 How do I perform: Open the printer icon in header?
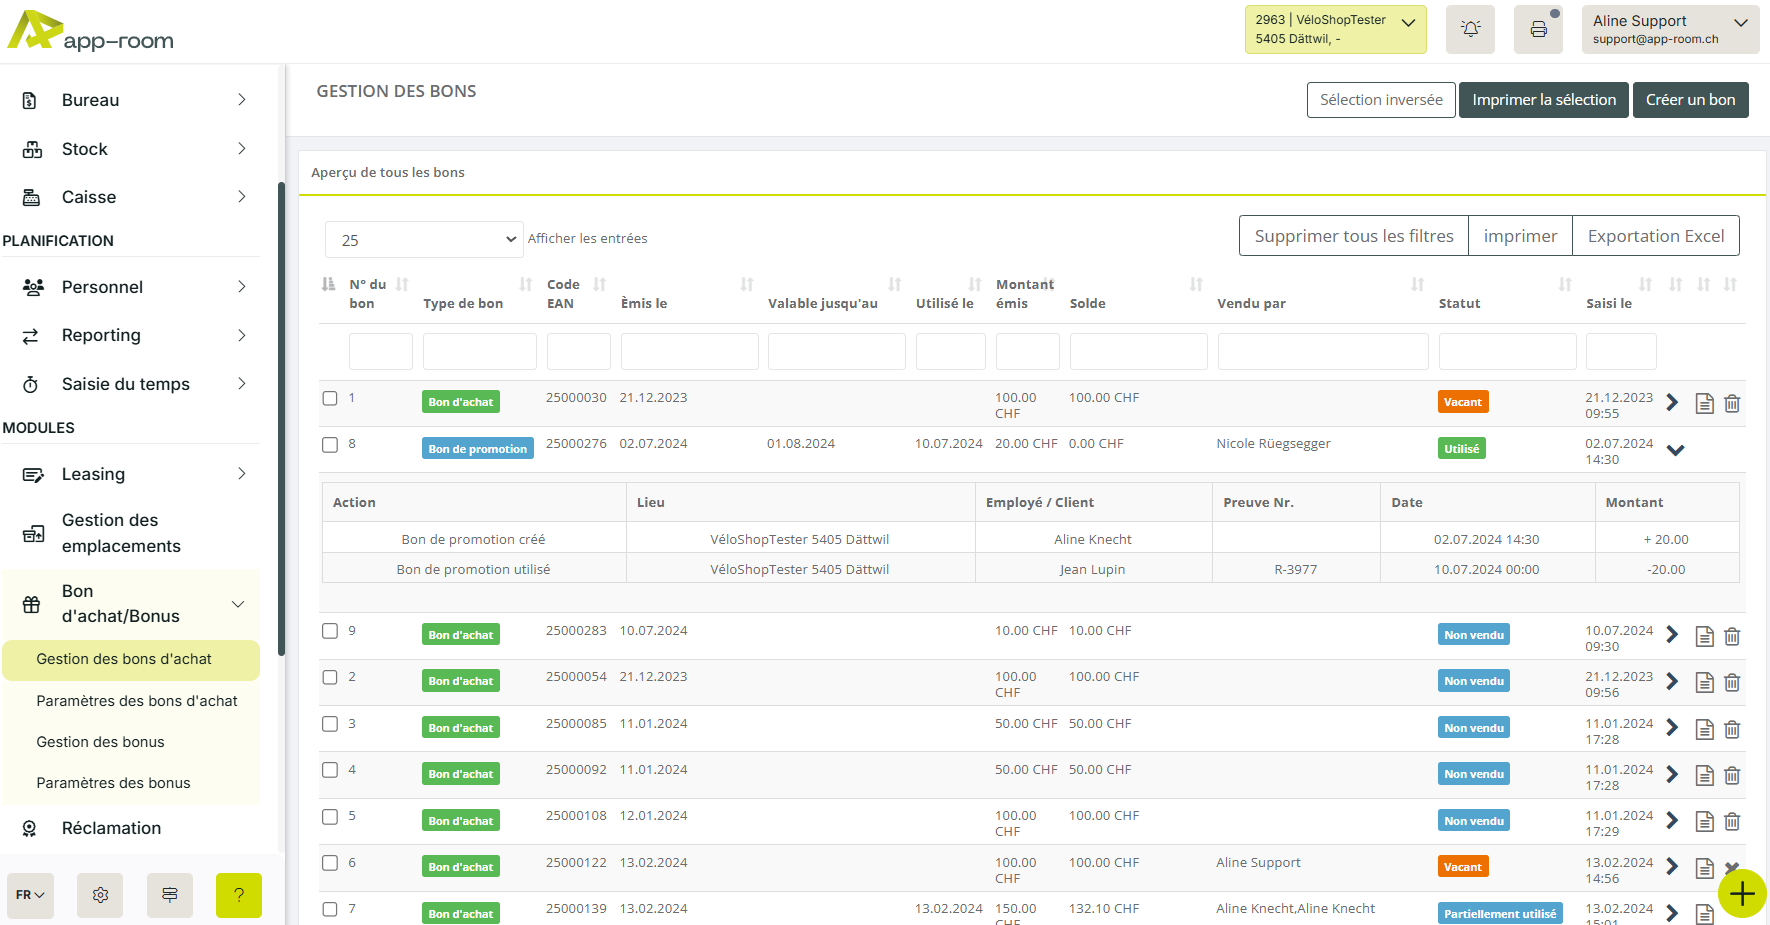[x=1538, y=29]
